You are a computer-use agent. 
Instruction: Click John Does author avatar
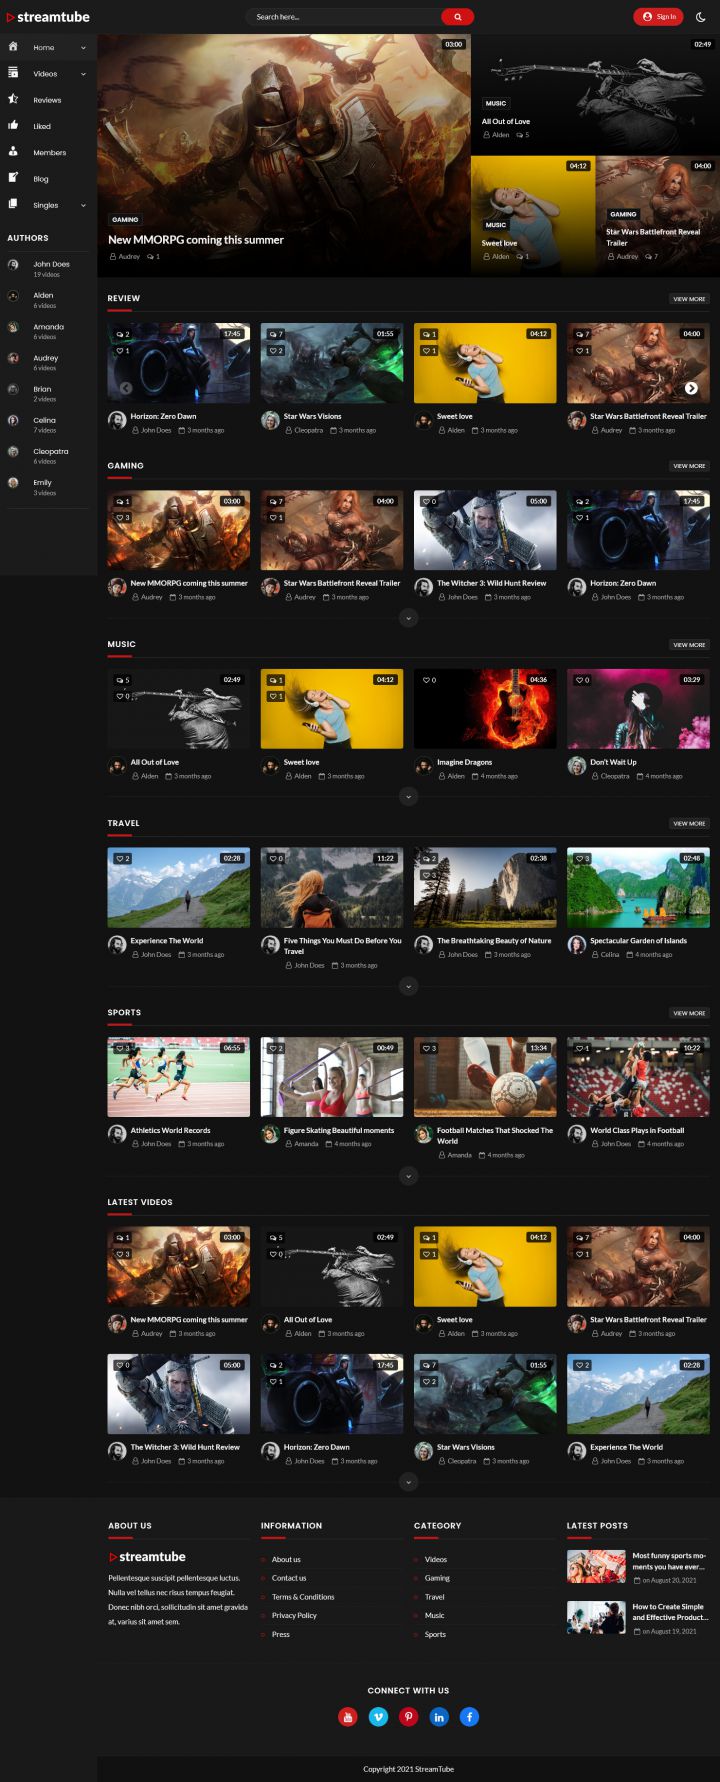13,265
